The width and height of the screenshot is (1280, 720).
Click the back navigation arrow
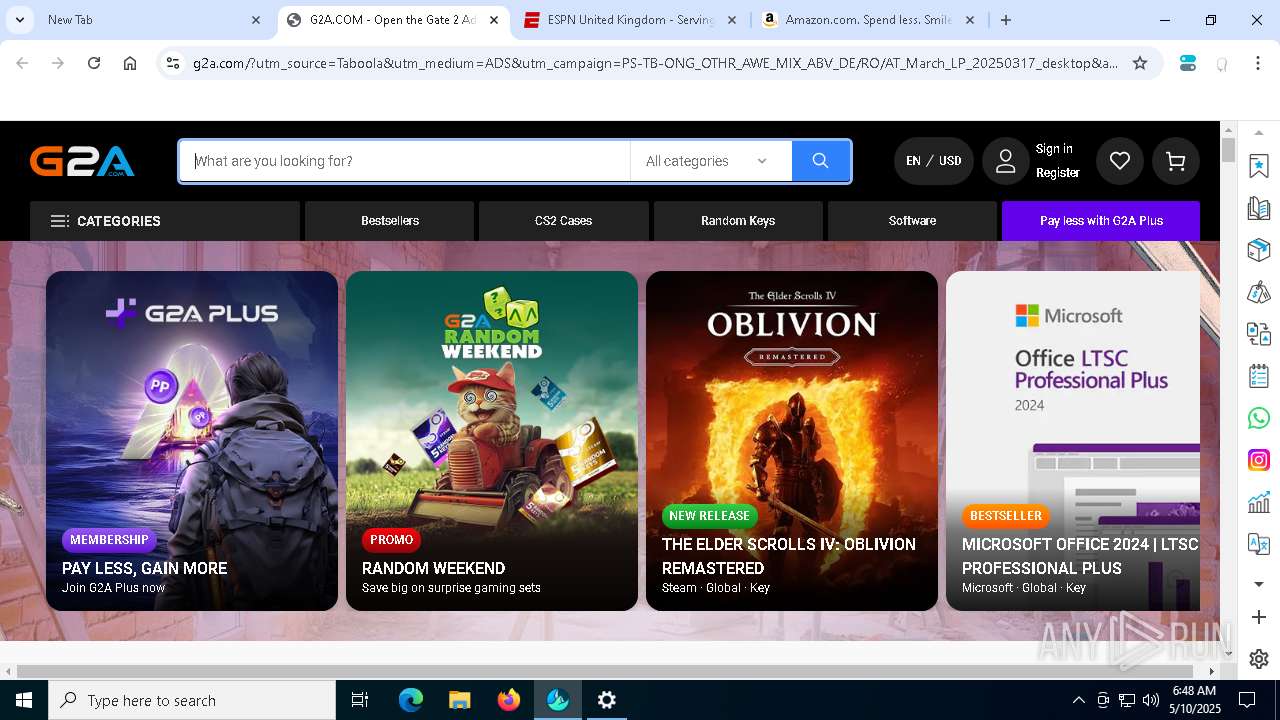22,63
